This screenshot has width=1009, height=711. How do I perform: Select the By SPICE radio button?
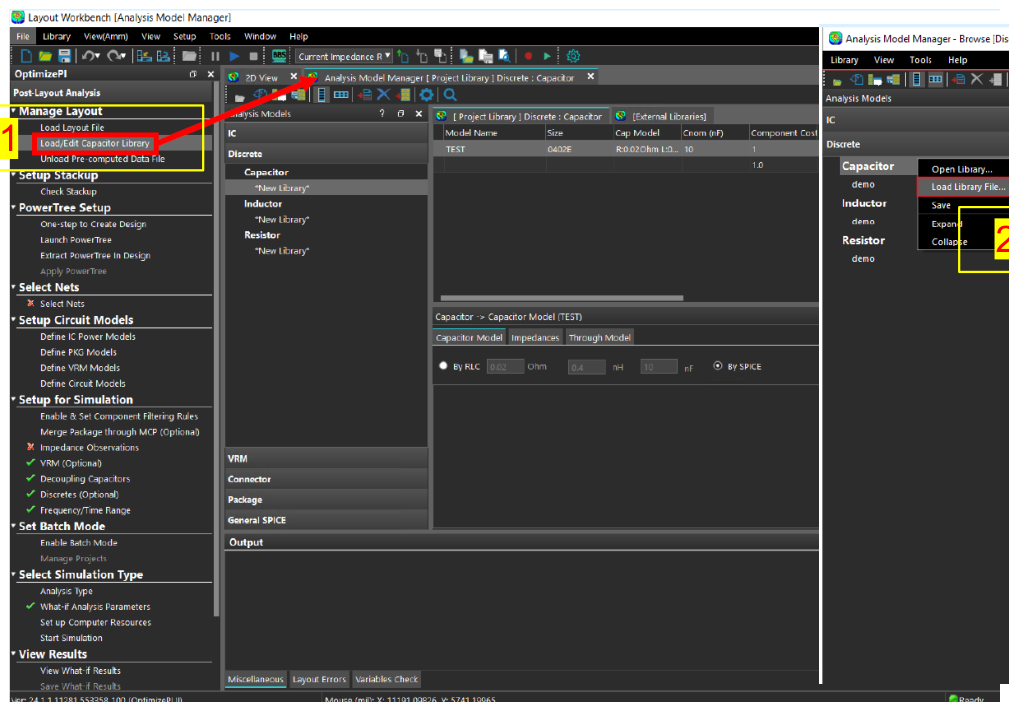point(717,365)
